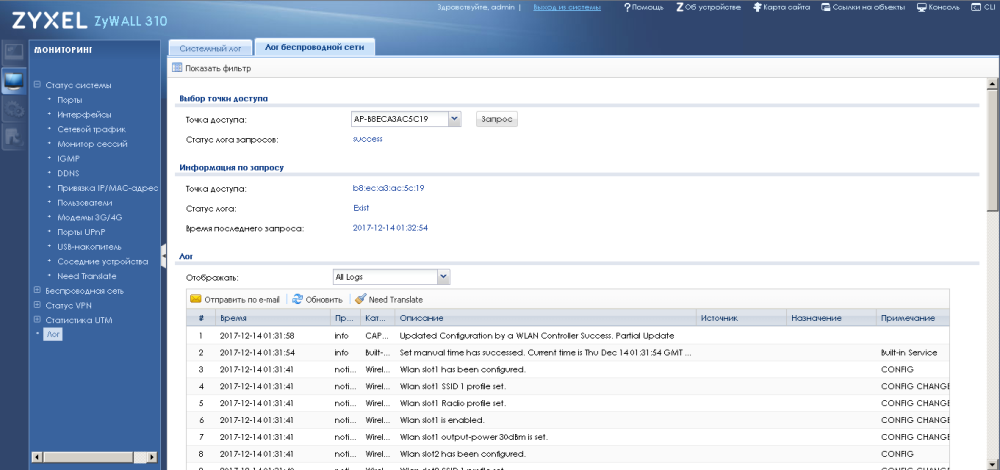Sort by the Описание column header
The image size is (1000, 470).
544,318
